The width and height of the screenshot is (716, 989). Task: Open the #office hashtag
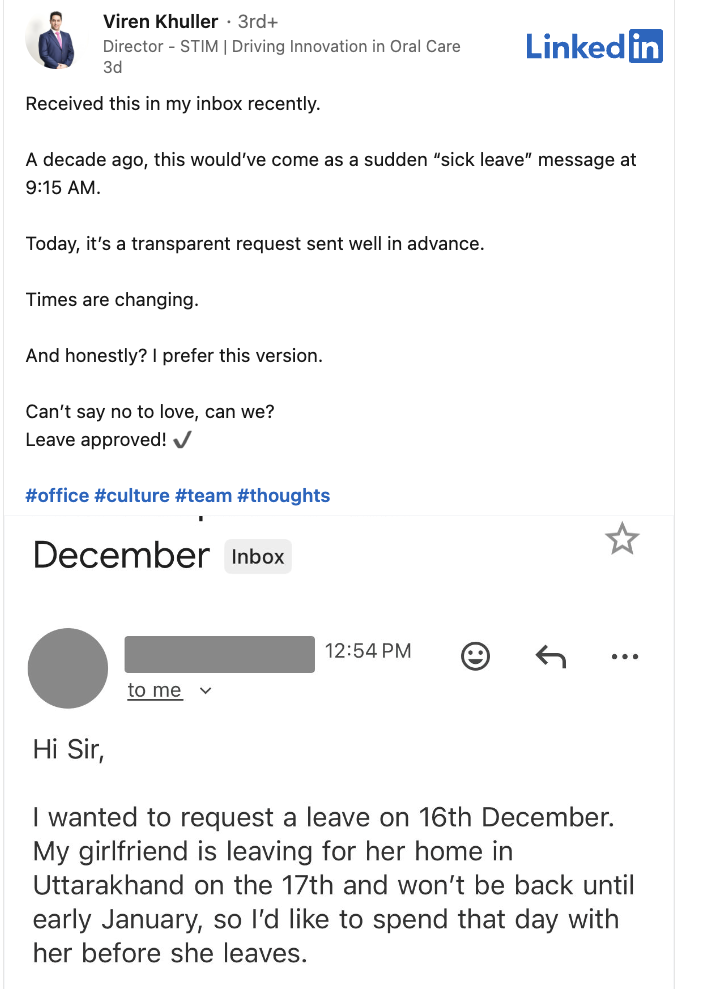[57, 495]
